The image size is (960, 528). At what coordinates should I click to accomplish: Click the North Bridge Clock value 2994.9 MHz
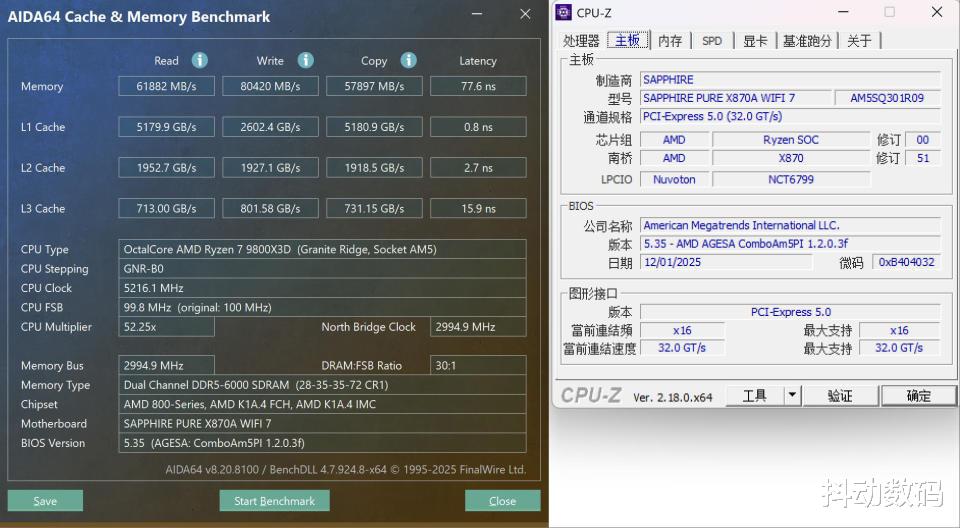click(478, 326)
